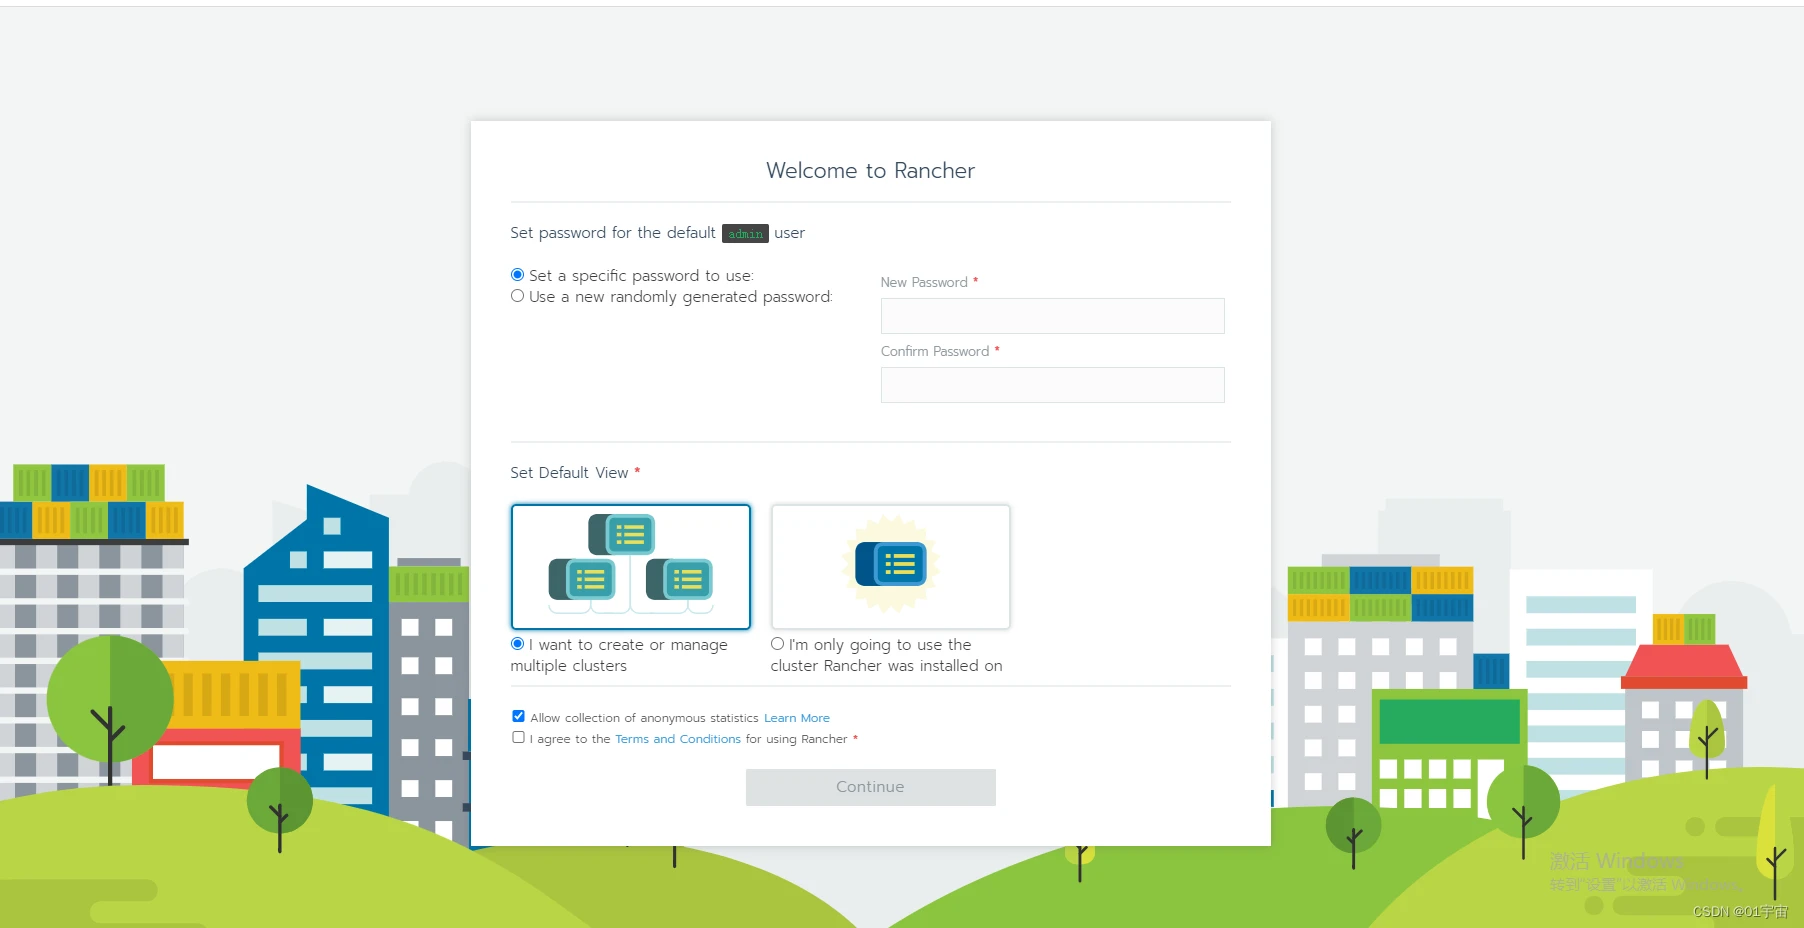Screen dimensions: 1804x928
Task: Focus the Confirm Password input field
Action: pyautogui.click(x=1052, y=385)
